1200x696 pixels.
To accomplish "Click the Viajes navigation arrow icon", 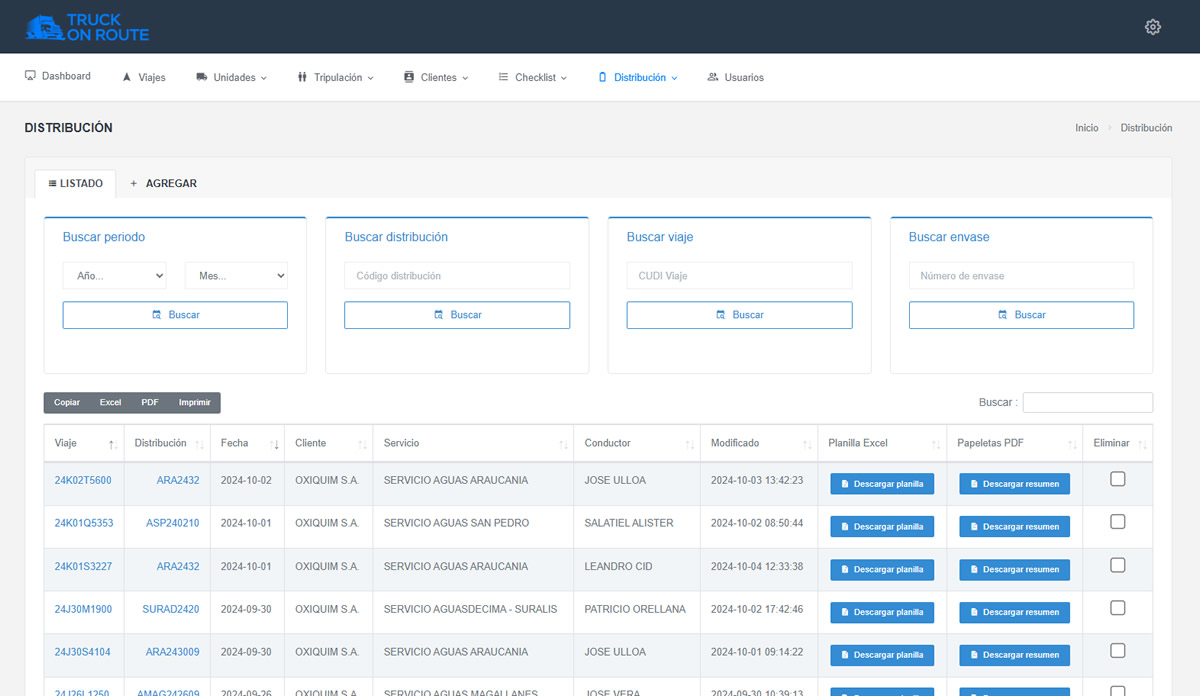I will (x=127, y=77).
